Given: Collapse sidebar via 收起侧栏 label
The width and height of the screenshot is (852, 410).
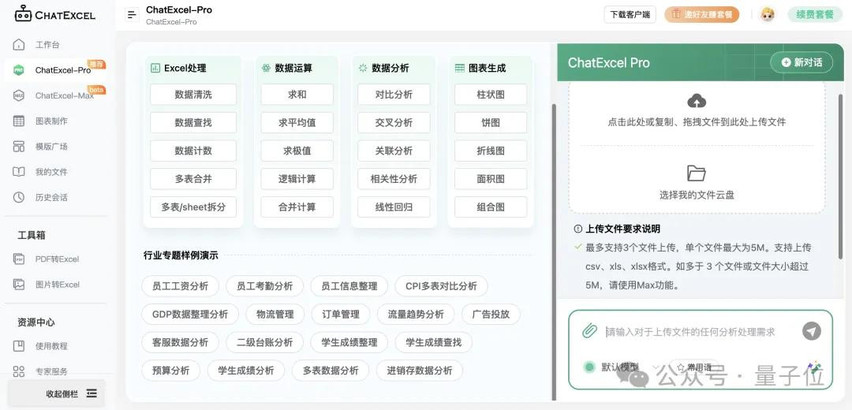Looking at the screenshot, I should tap(61, 393).
